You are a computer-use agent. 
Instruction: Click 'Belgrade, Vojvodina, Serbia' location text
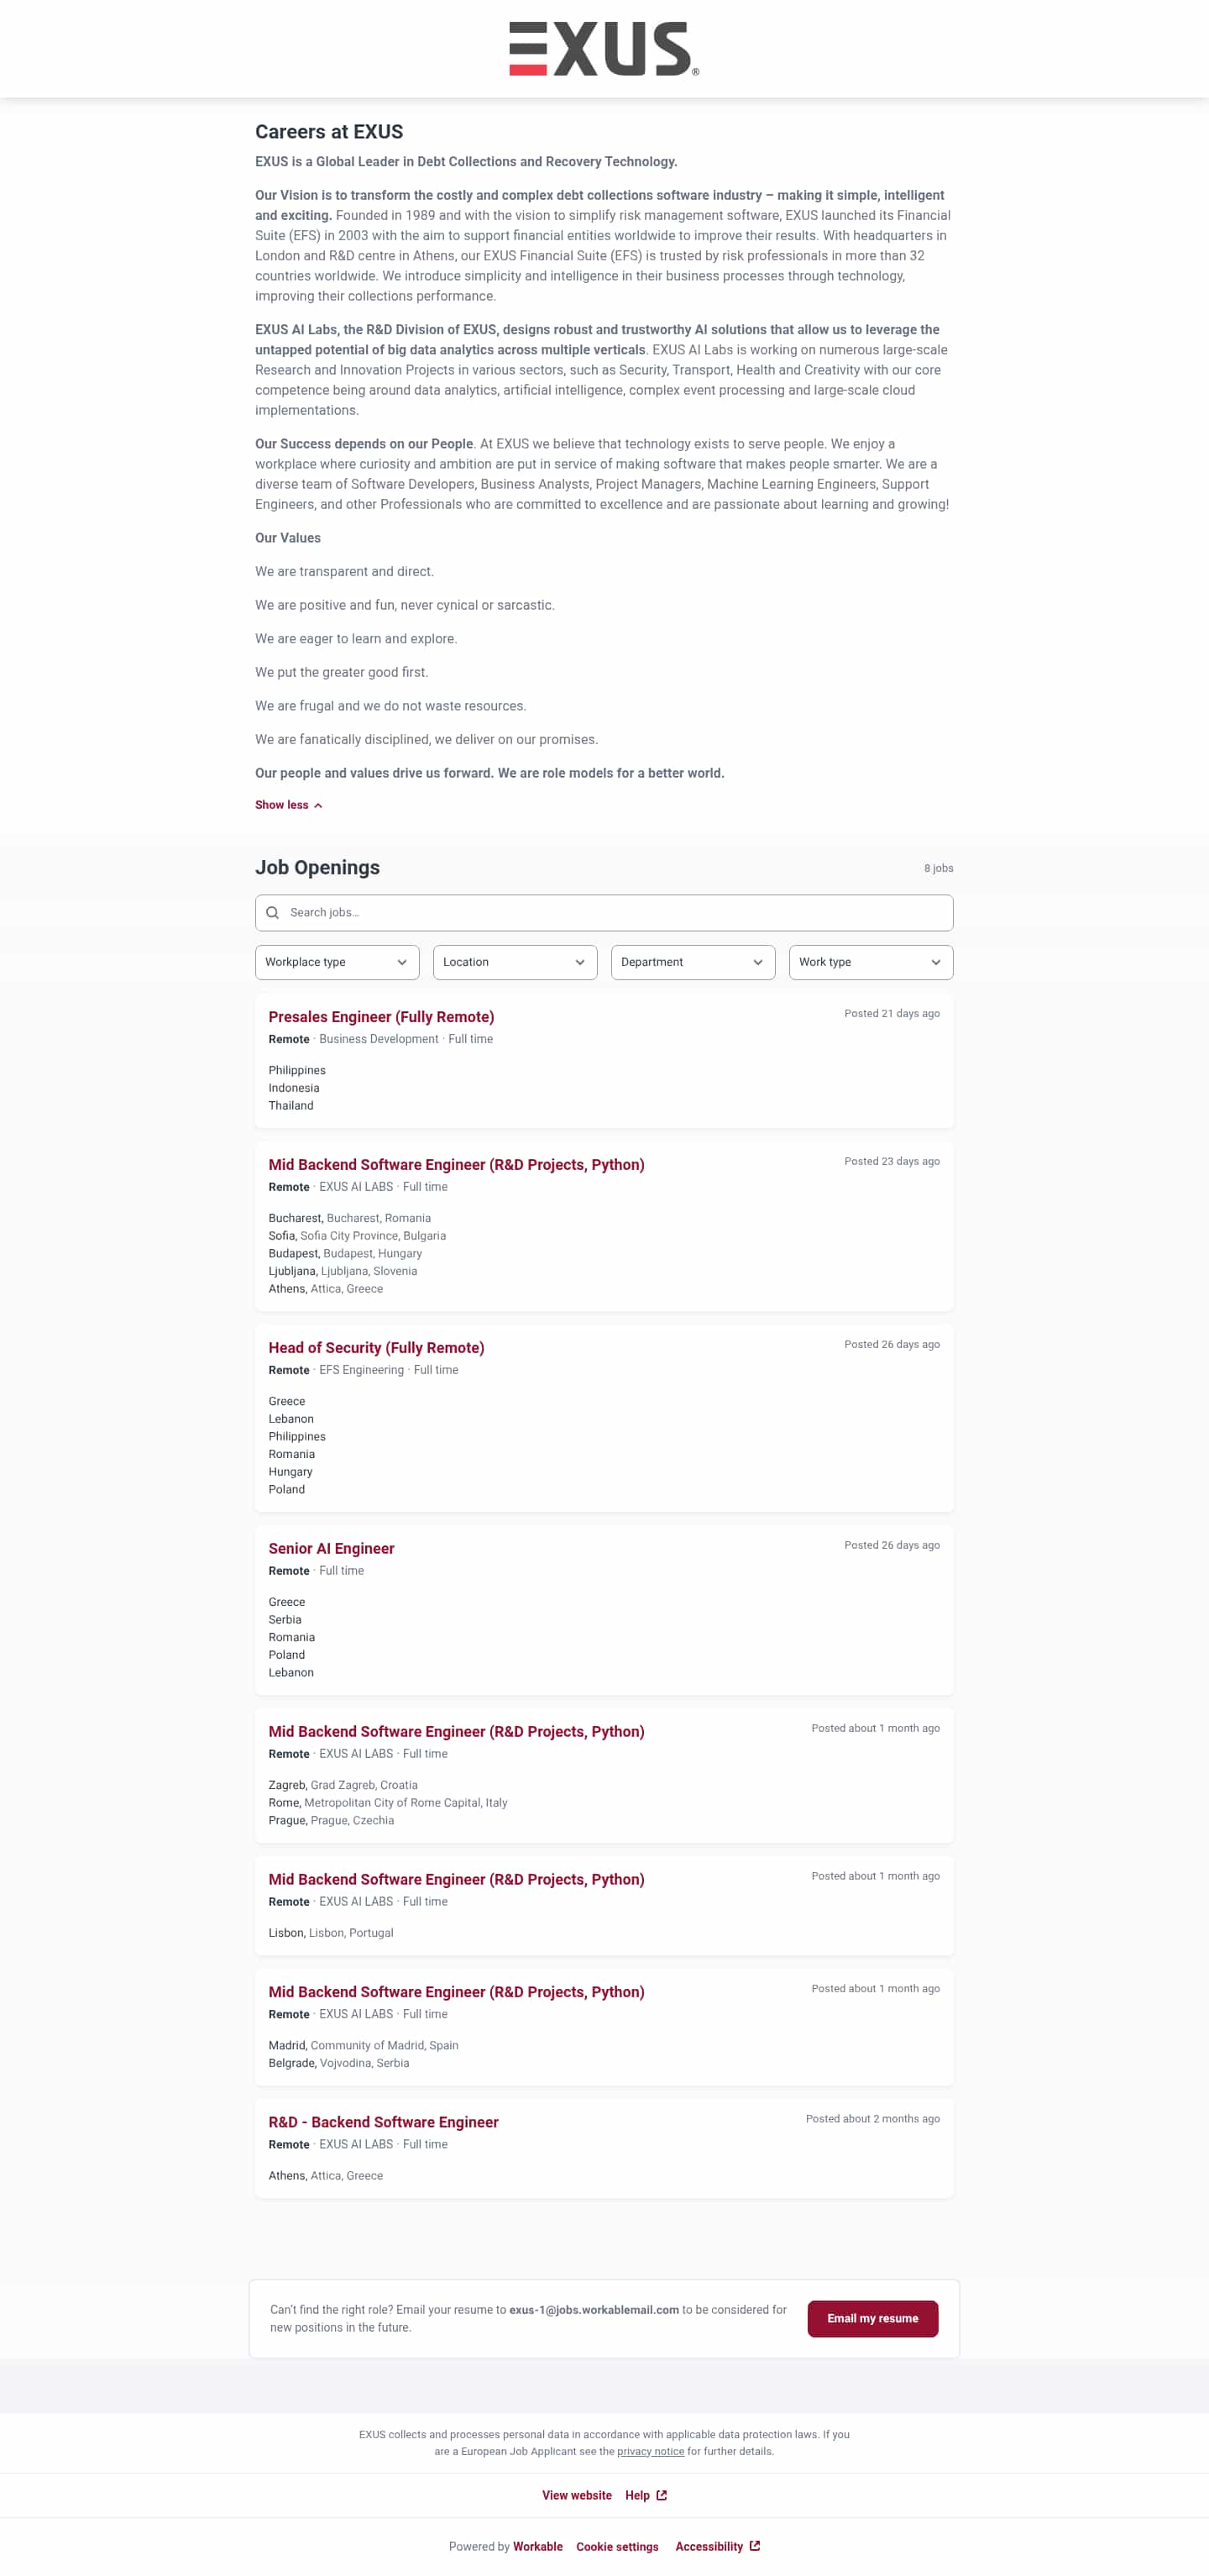[338, 2062]
